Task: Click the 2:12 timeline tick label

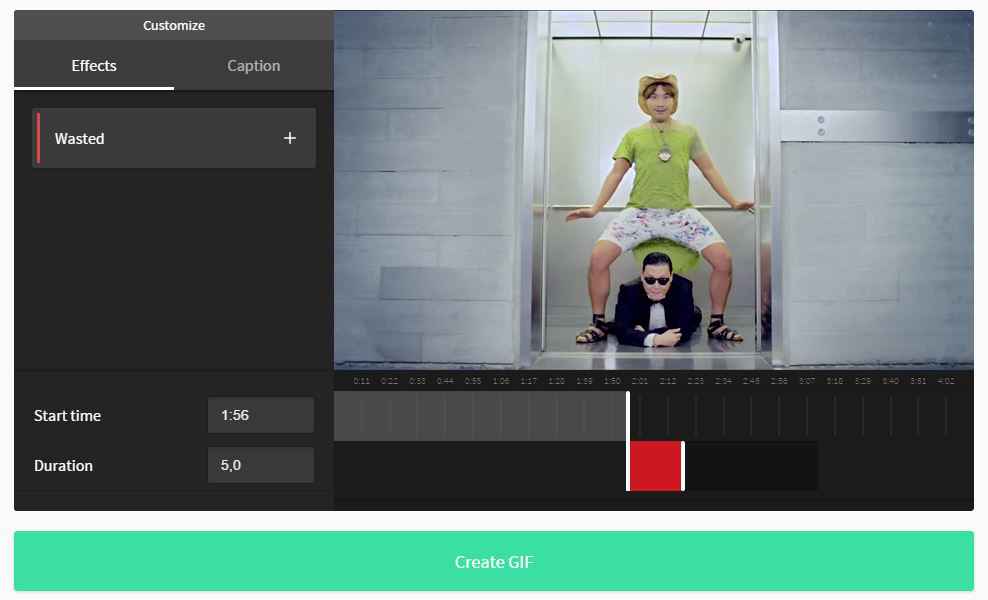Action: click(x=668, y=381)
